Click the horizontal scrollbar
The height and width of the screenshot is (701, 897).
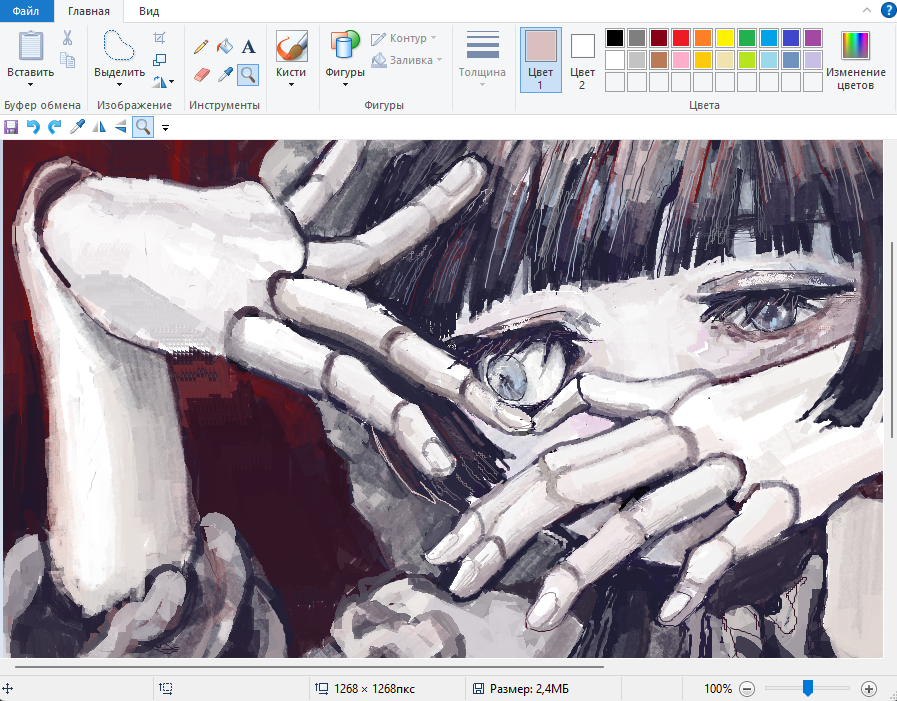(x=309, y=667)
